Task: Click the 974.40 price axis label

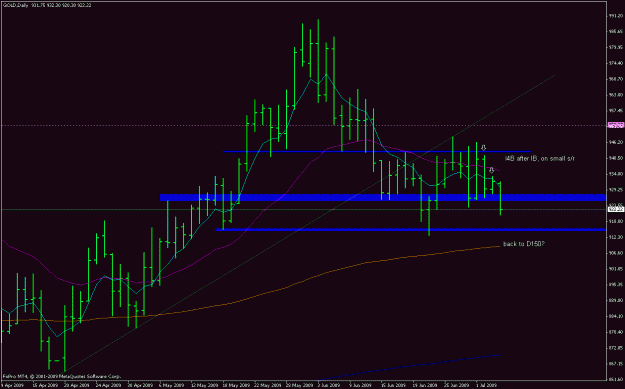Action: pos(617,63)
